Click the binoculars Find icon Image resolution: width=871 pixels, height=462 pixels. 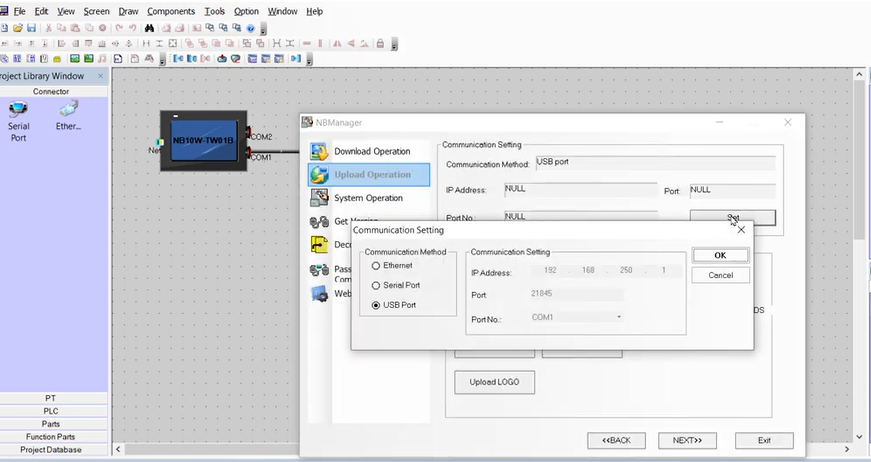click(149, 28)
